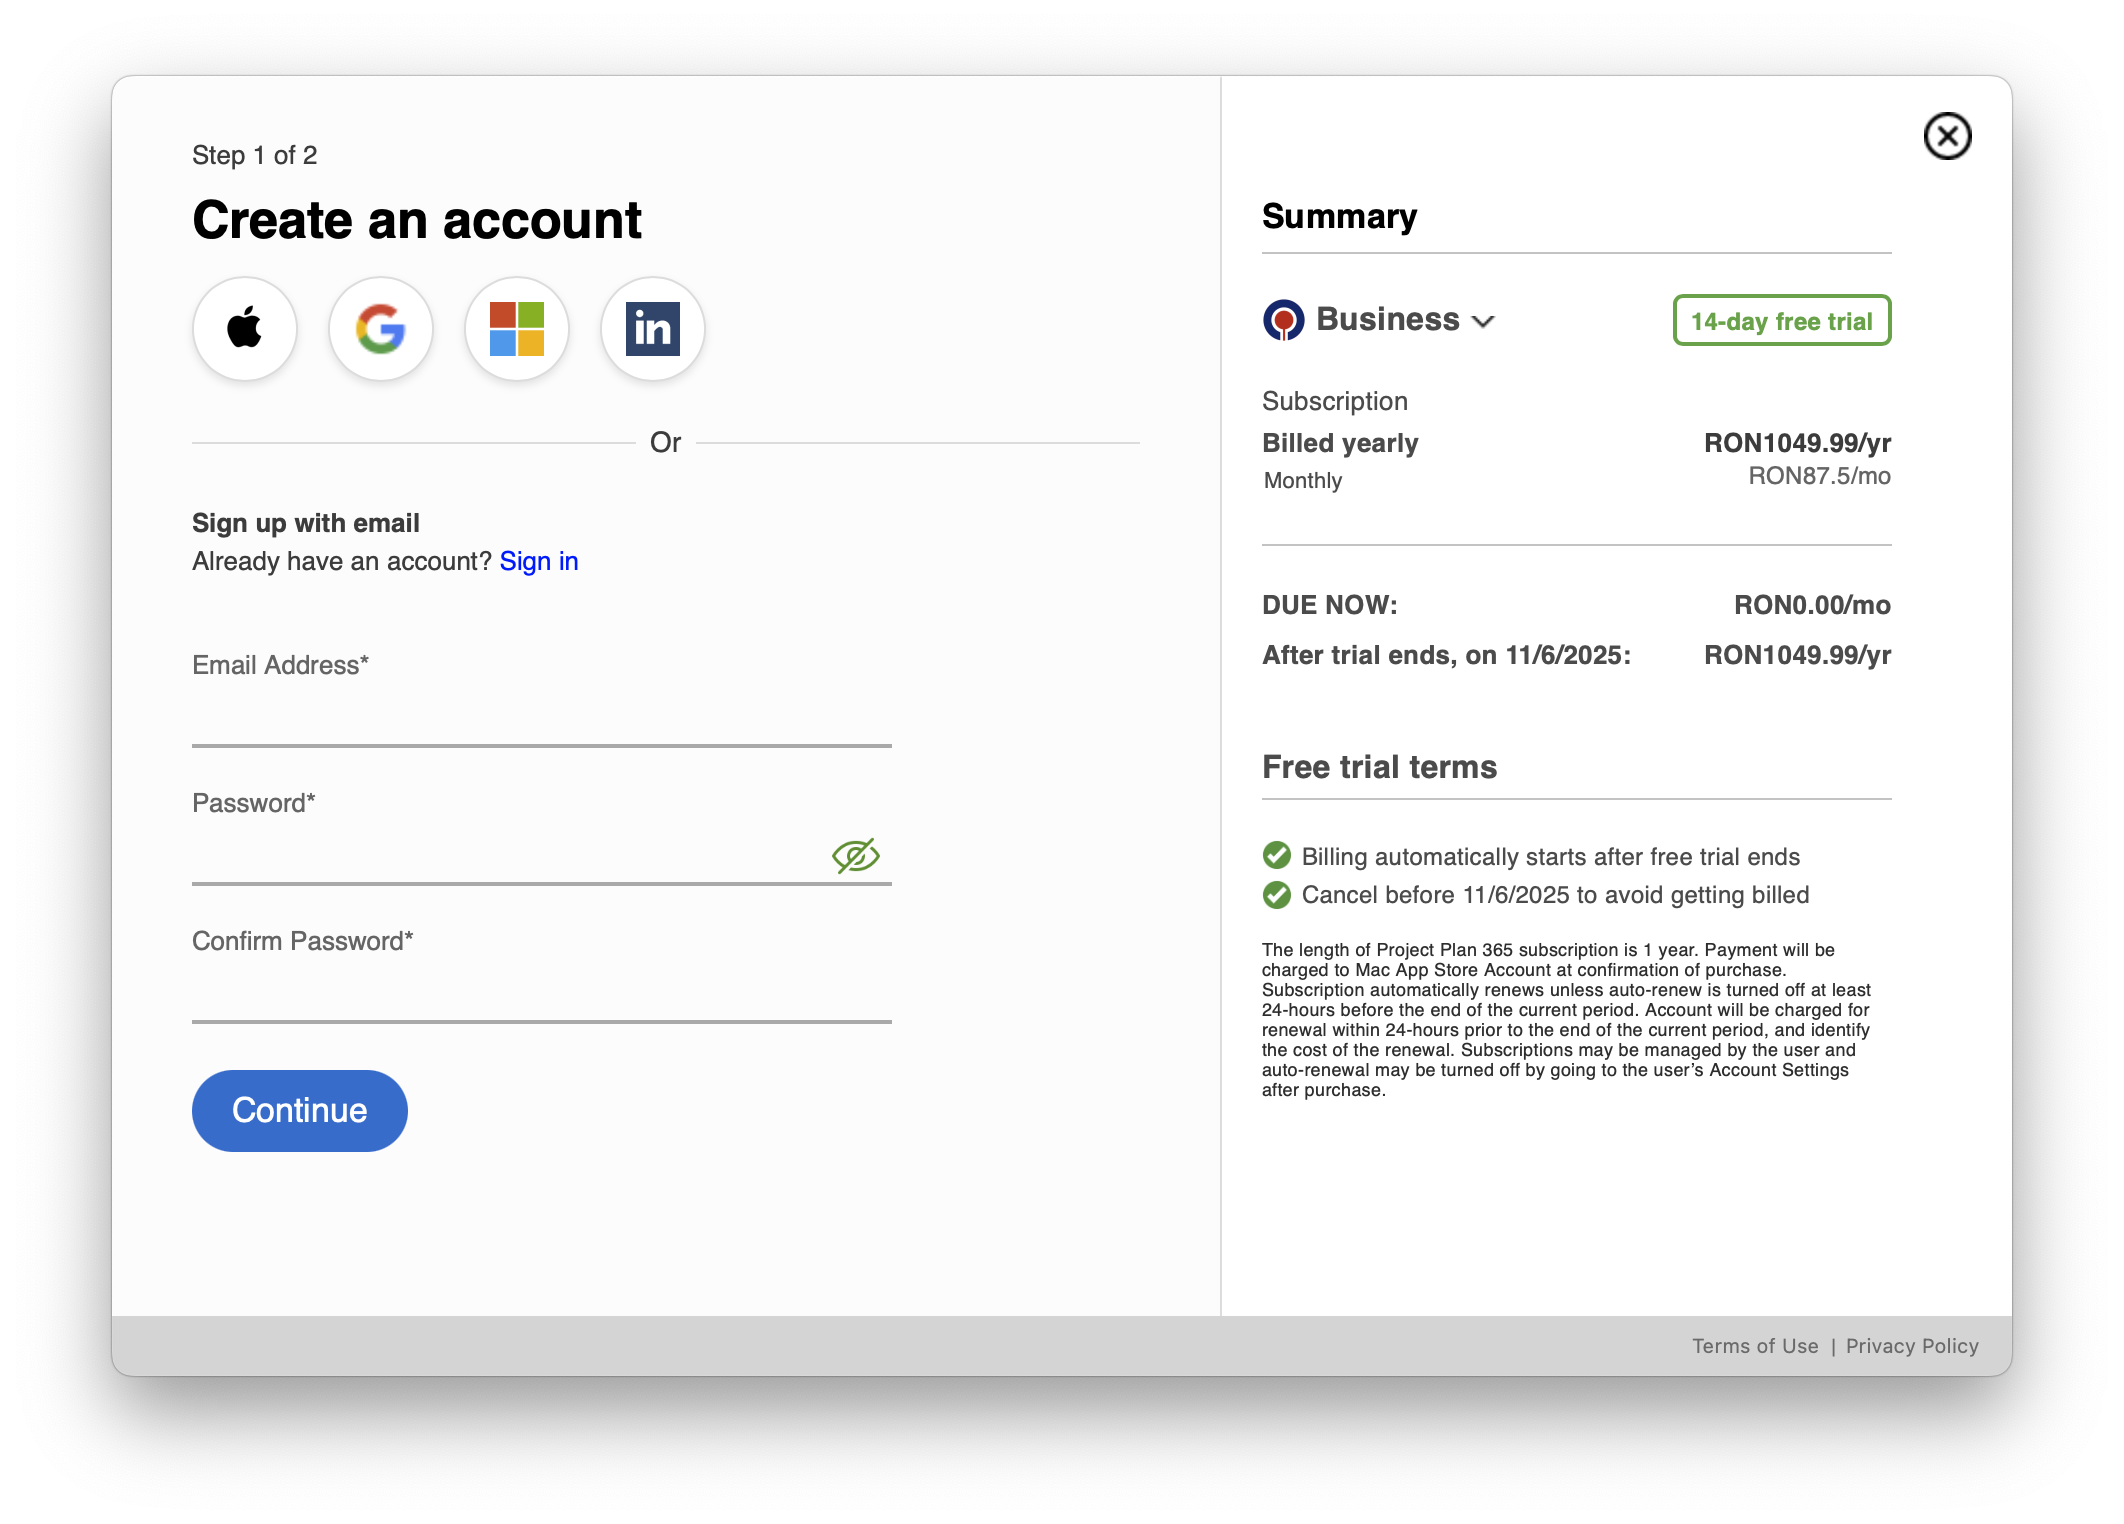Follow the Sign in link
Screen dimensions: 2124x1524
(x=539, y=562)
